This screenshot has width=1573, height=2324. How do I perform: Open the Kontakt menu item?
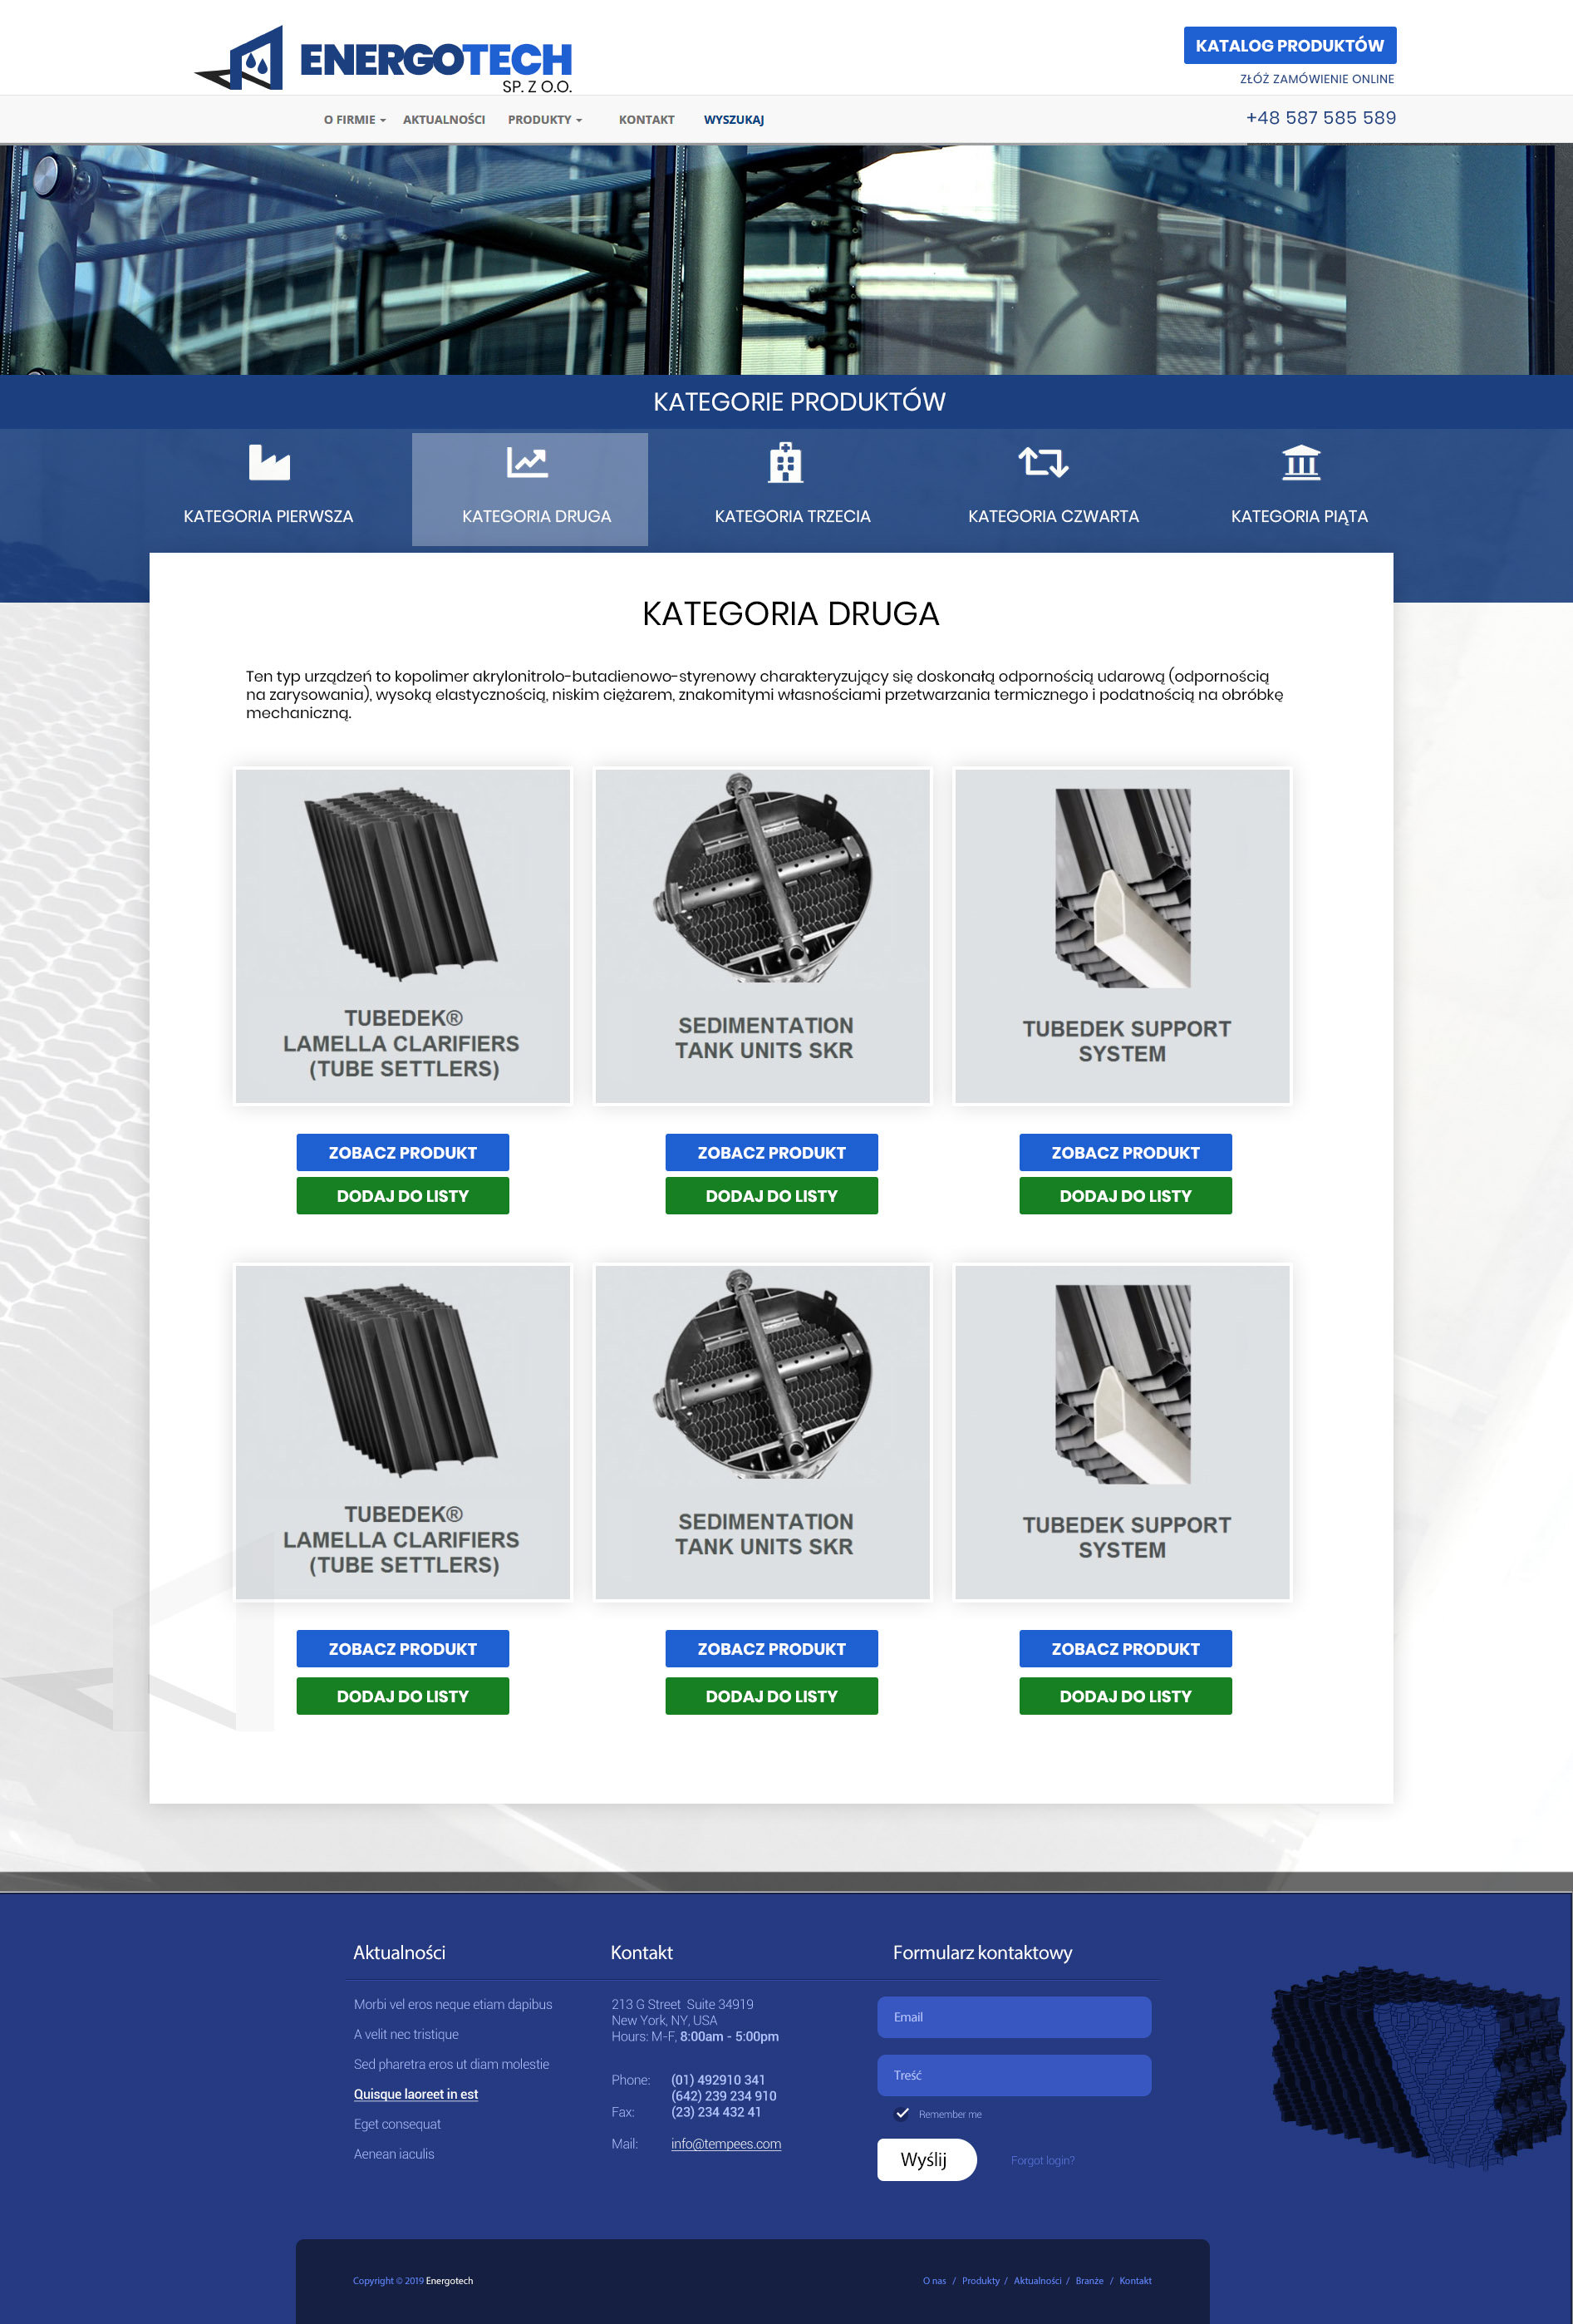(x=646, y=119)
